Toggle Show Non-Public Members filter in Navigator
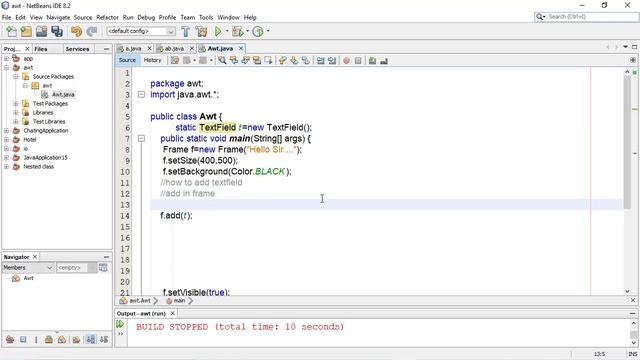 point(49,339)
